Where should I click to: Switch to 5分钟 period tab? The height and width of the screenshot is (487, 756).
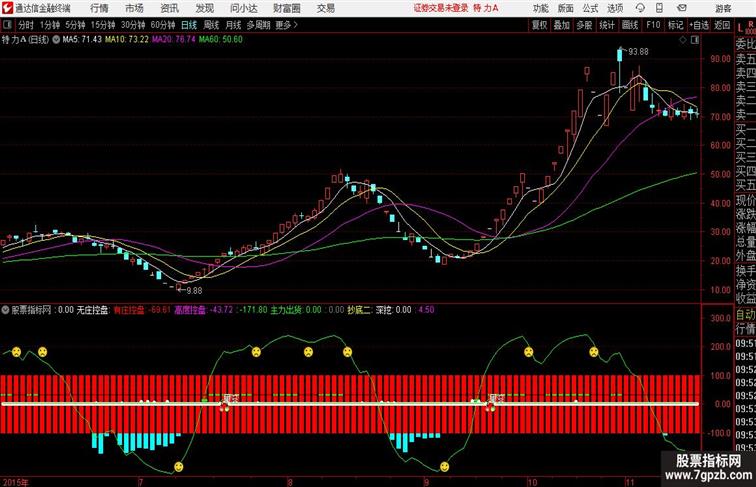coord(75,25)
